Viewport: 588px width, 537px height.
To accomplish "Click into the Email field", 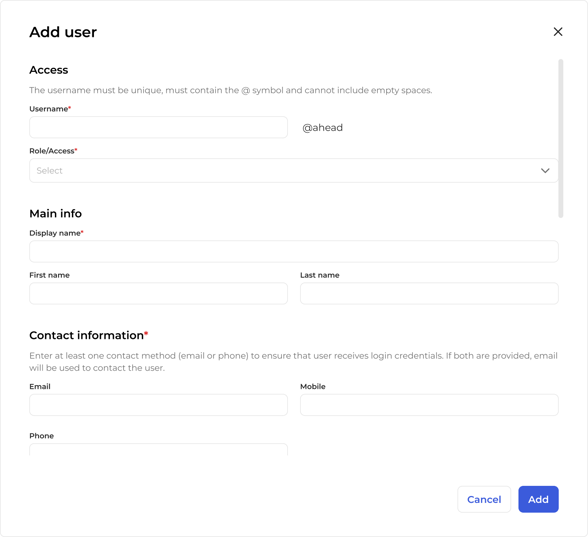I will [158, 405].
